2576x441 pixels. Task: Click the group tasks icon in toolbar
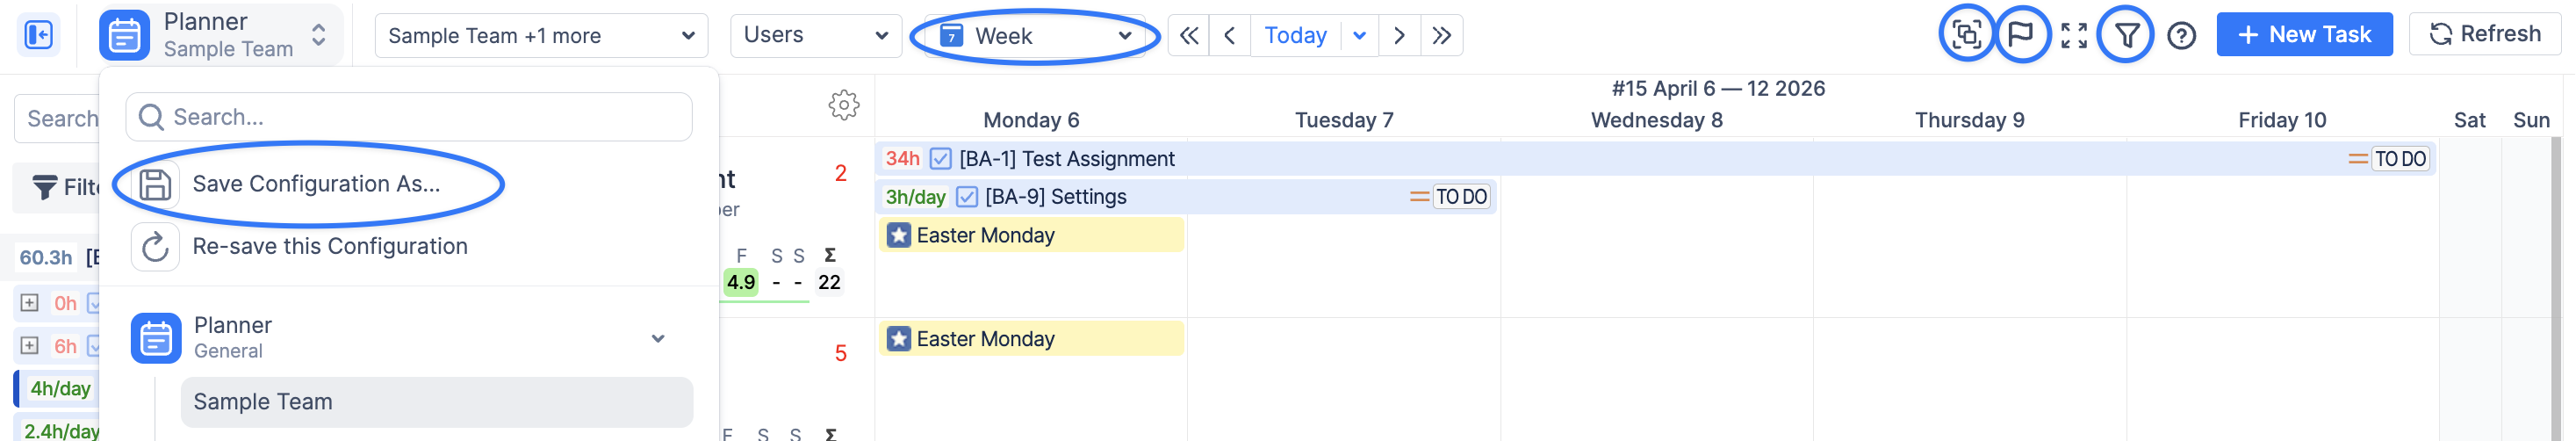coord(1966,35)
